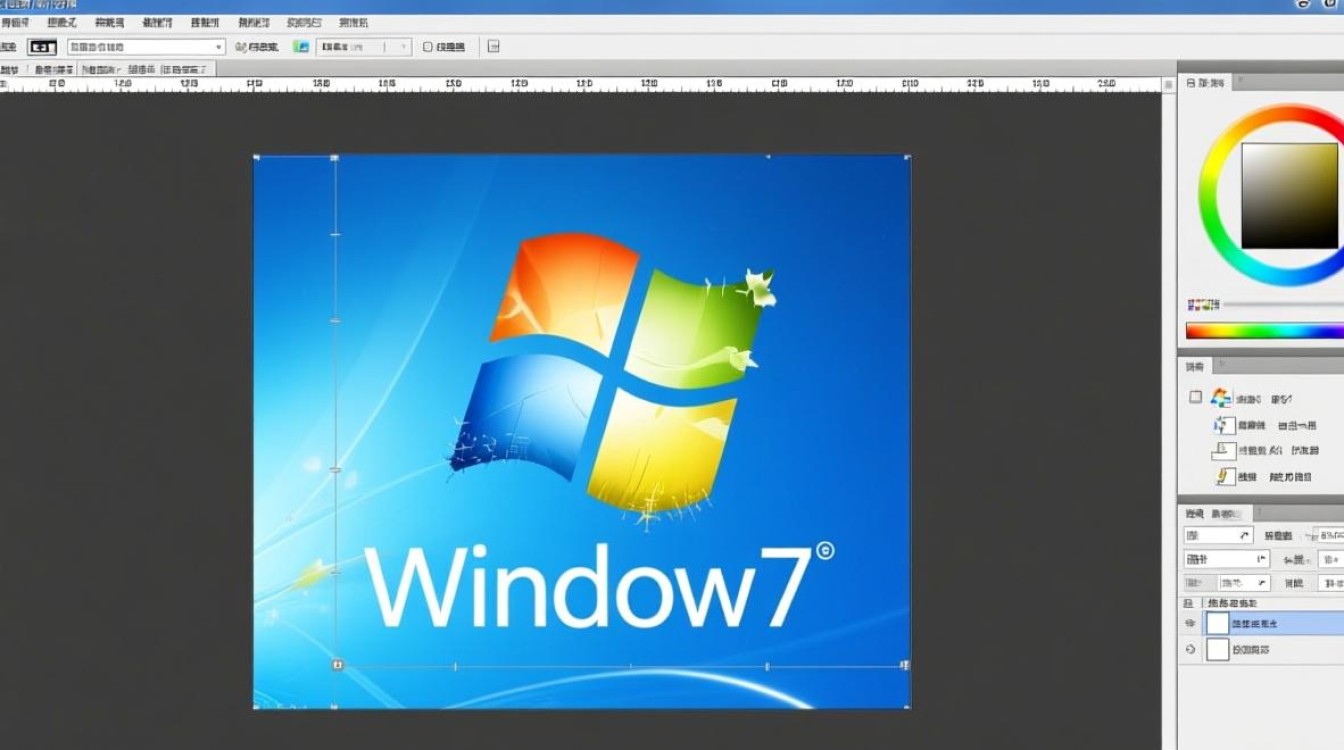Click the bottom layer's white thumbnail
Image resolution: width=1344 pixels, height=750 pixels.
click(1216, 649)
